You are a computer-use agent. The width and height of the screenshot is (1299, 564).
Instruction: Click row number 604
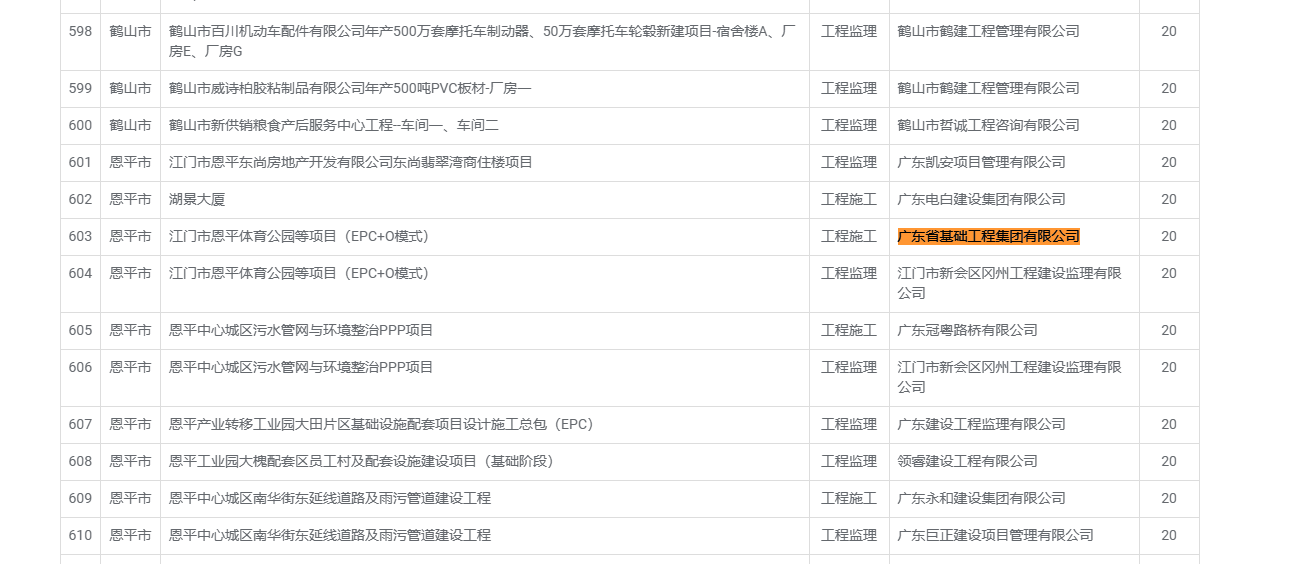(x=80, y=274)
